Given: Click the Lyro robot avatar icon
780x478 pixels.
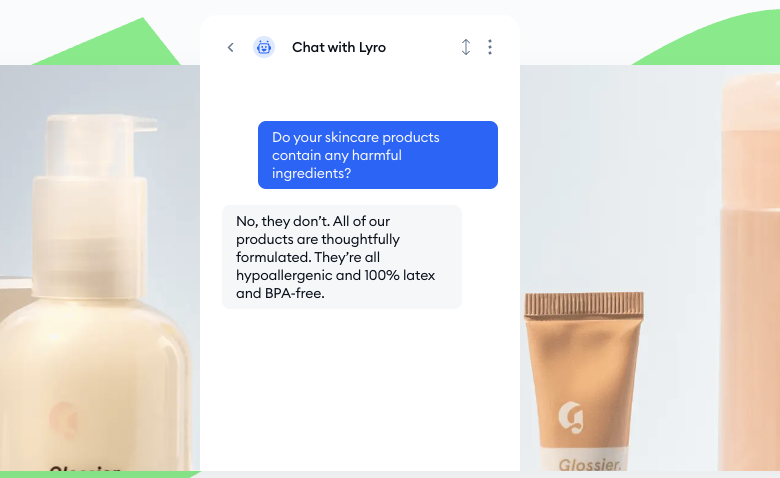Looking at the screenshot, I should click(264, 47).
